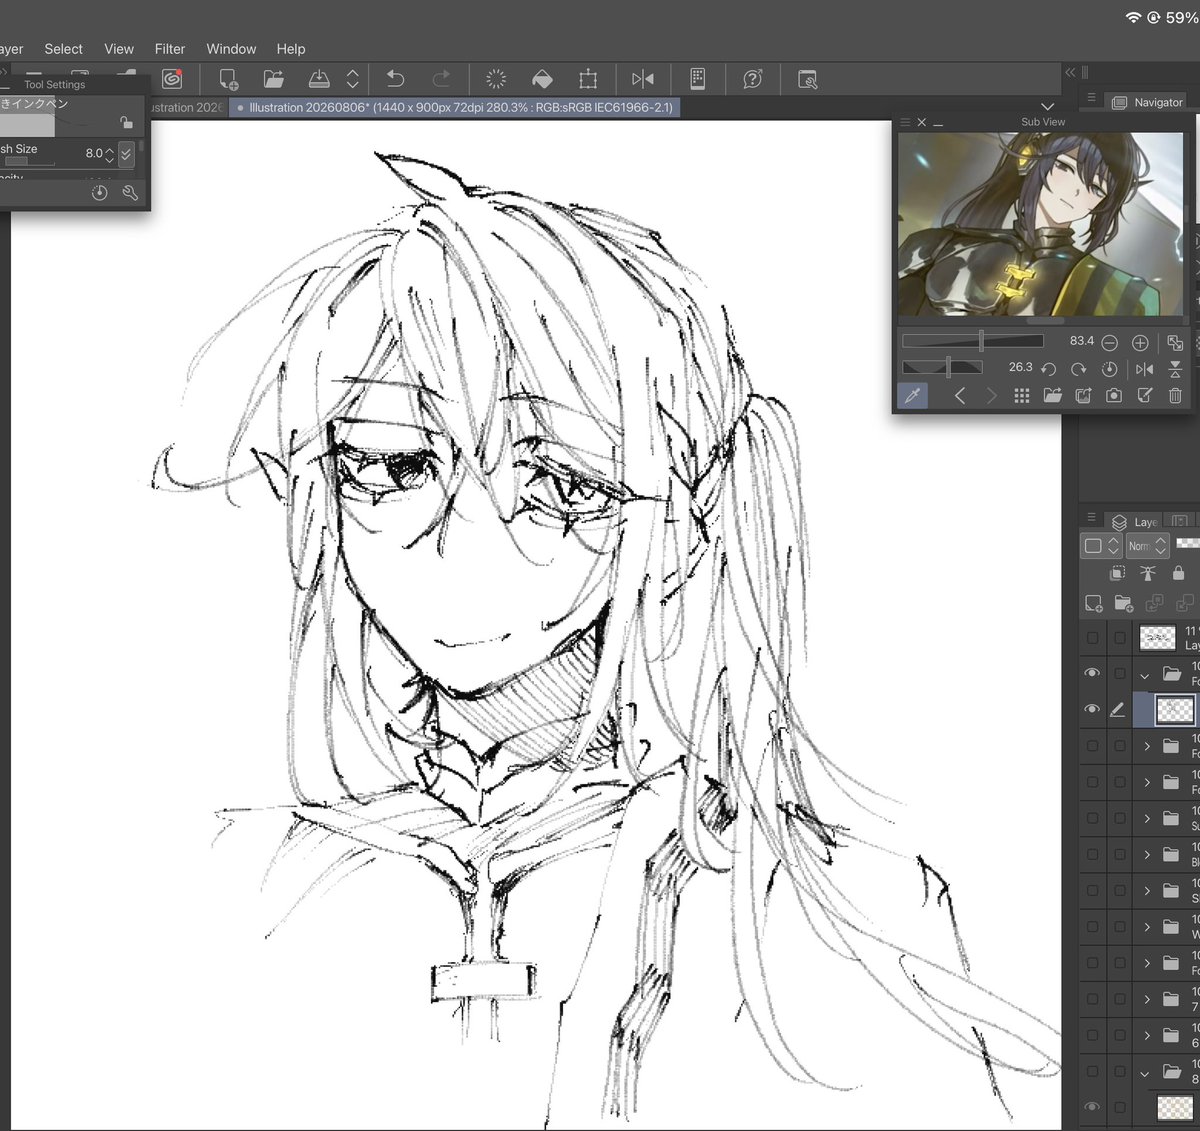Switch to the inactive 'Illustration 2026' canvas tab
The height and width of the screenshot is (1131, 1200).
tap(187, 107)
